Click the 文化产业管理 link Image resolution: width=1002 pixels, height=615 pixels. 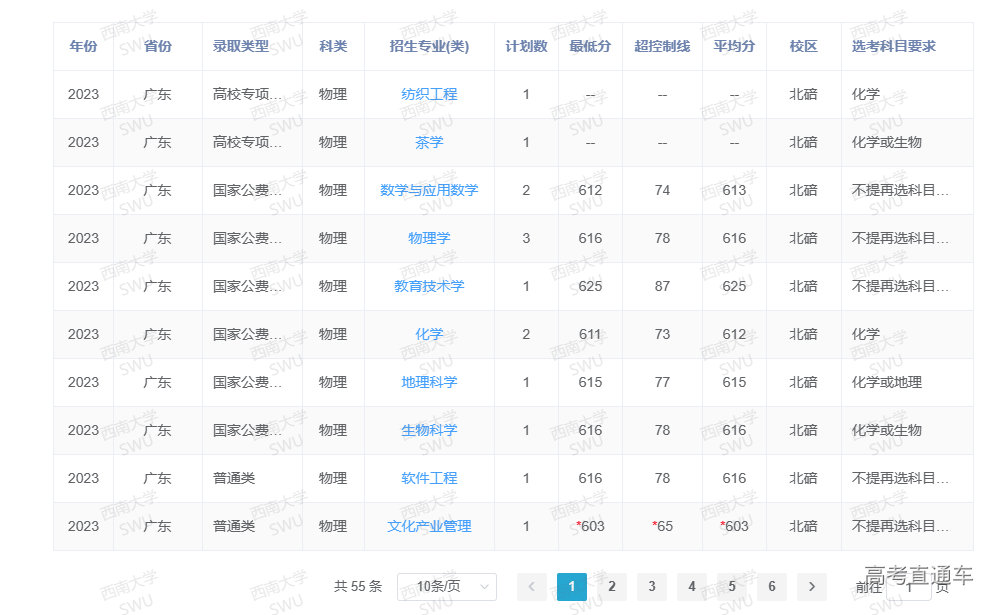click(429, 526)
